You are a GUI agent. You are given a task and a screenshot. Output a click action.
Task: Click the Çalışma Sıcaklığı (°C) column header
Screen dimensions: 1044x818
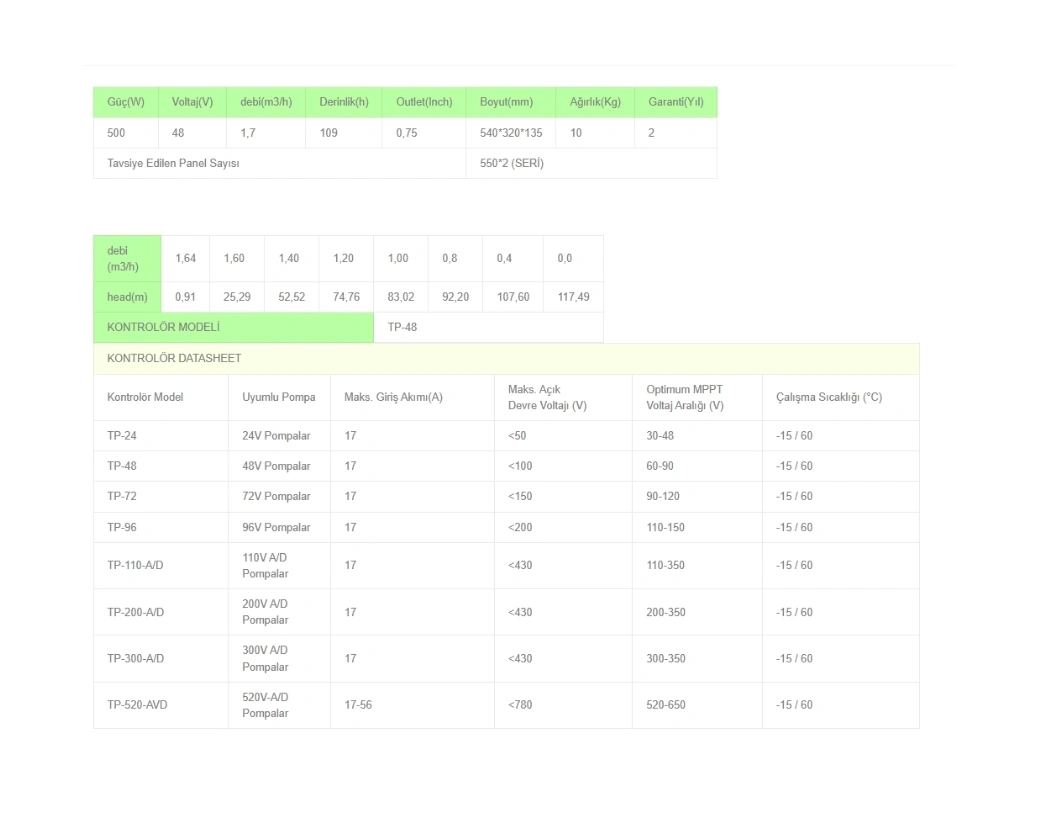coord(829,397)
